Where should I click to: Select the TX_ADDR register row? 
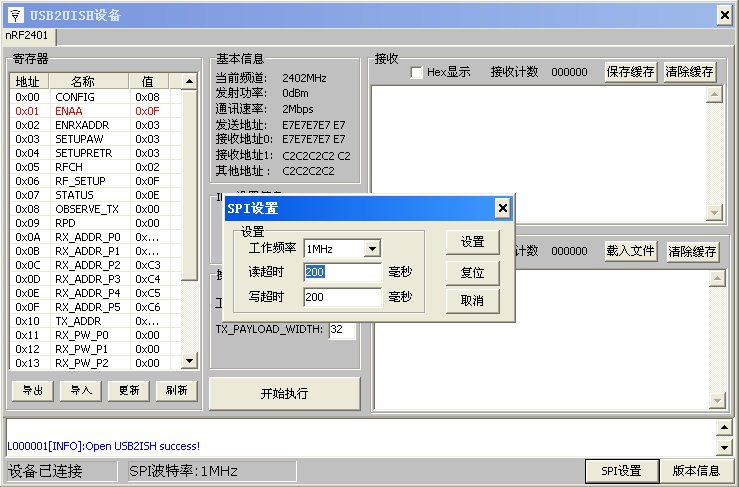(95, 321)
